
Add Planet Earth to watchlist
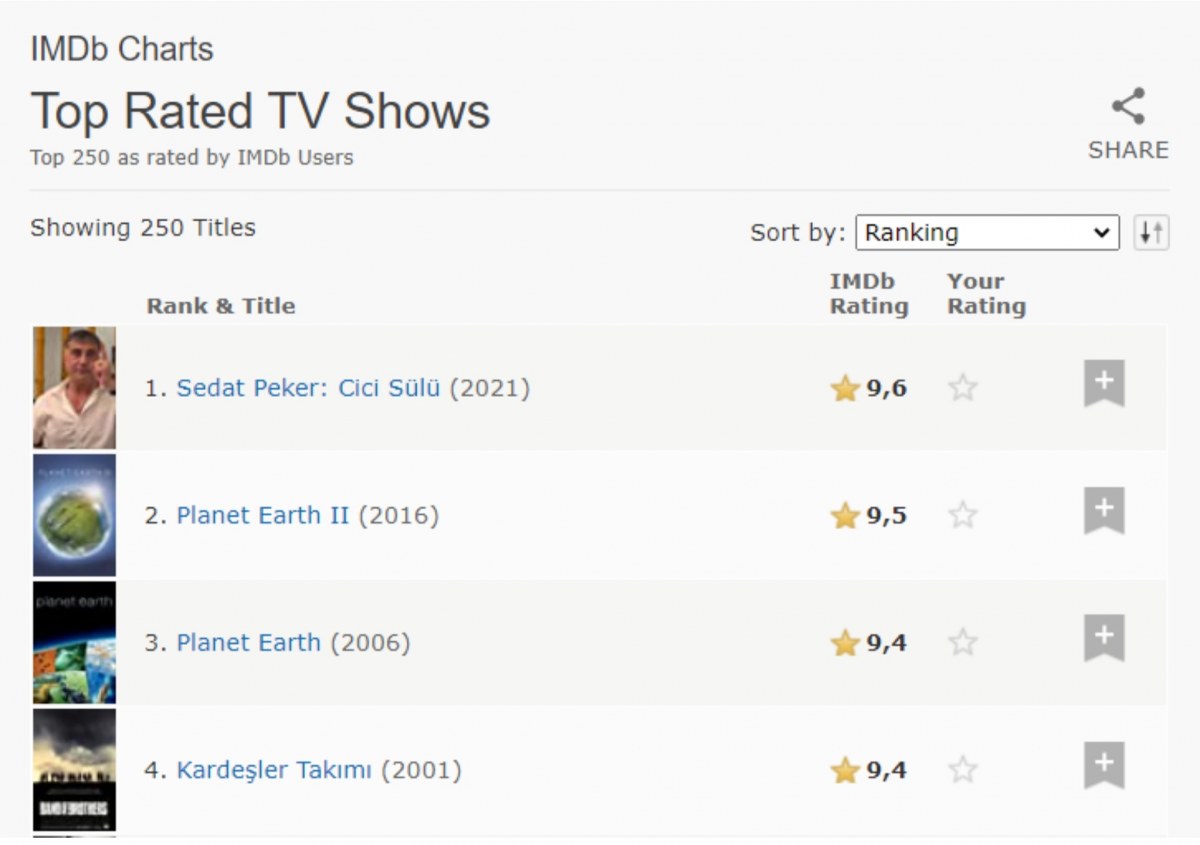pyautogui.click(x=1104, y=638)
